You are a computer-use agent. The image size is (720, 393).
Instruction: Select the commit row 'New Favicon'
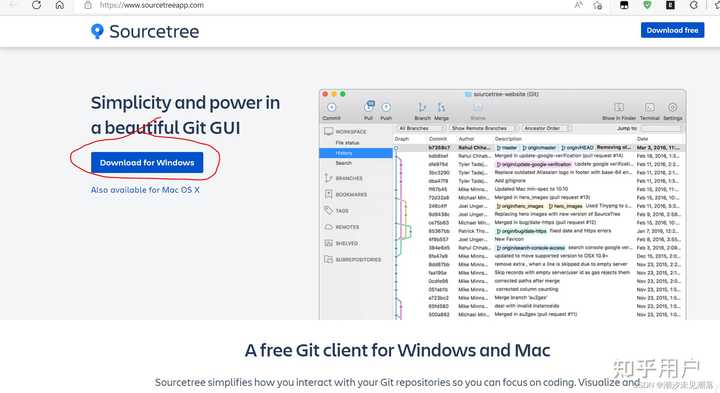click(540, 239)
